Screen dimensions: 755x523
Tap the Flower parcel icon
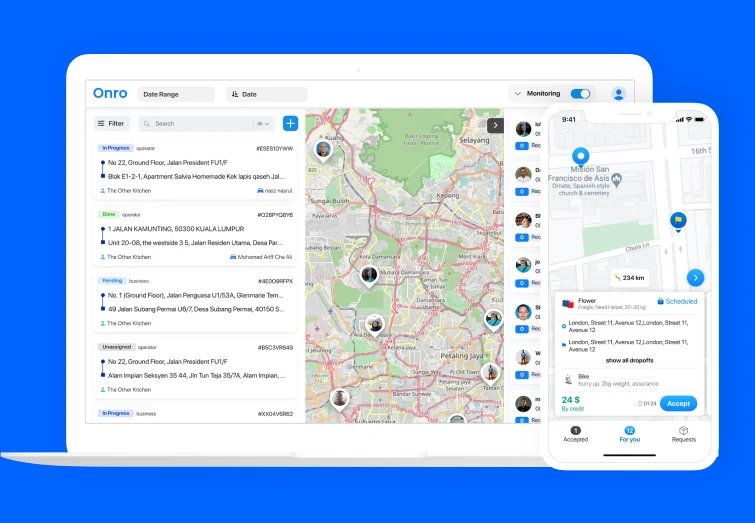tap(568, 304)
